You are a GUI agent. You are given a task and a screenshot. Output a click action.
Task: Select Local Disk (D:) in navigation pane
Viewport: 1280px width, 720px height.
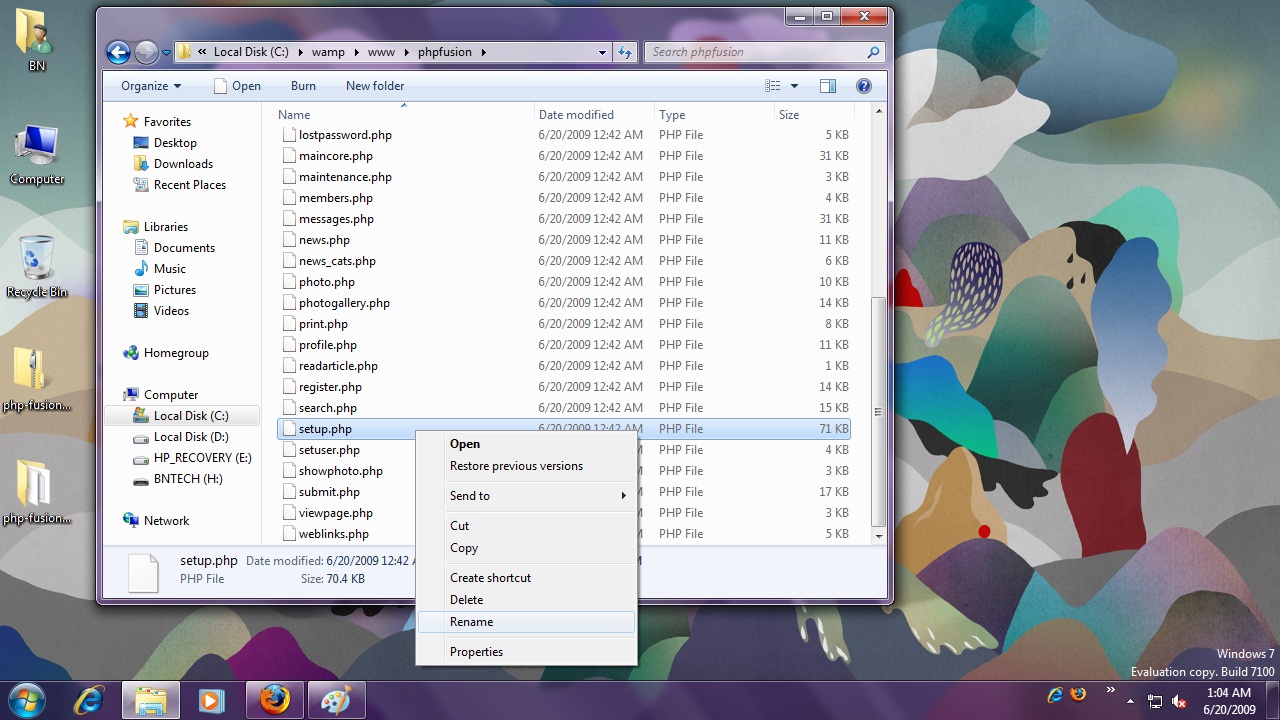click(191, 437)
